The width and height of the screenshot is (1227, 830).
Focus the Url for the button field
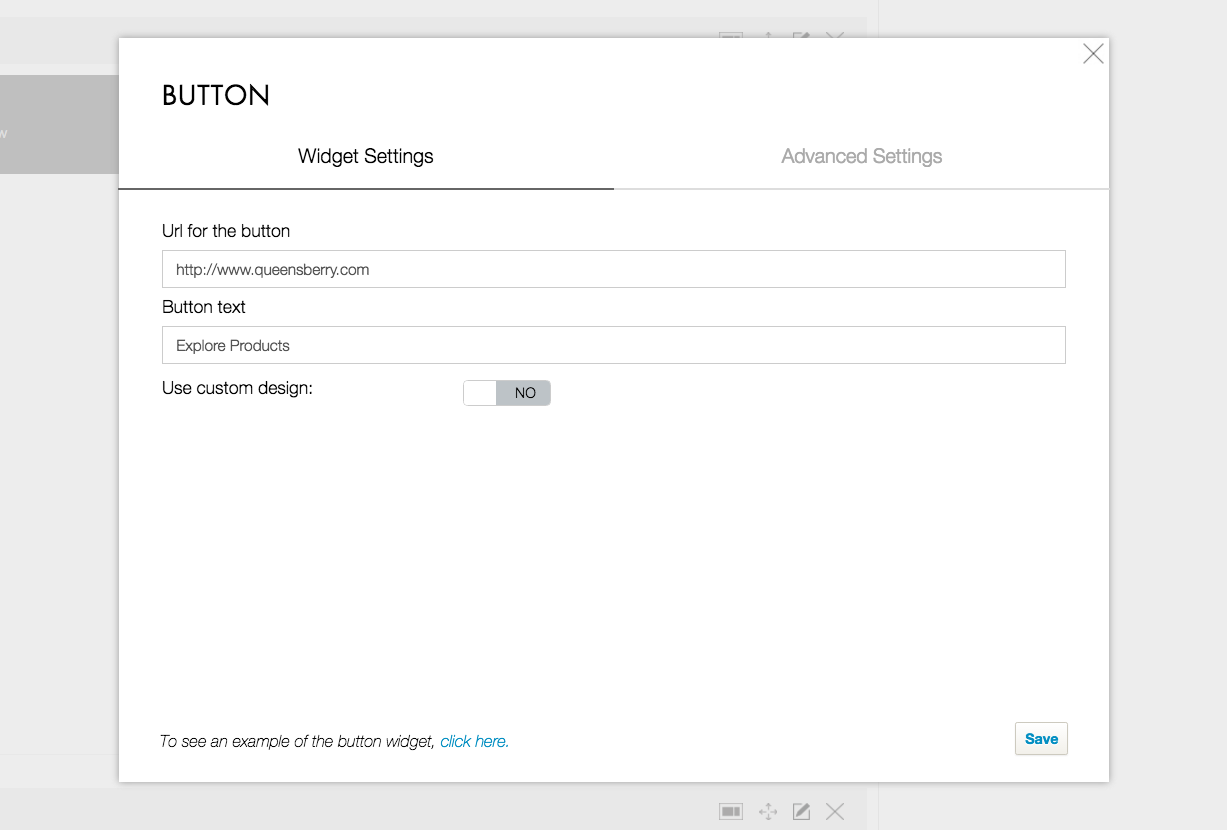point(613,270)
